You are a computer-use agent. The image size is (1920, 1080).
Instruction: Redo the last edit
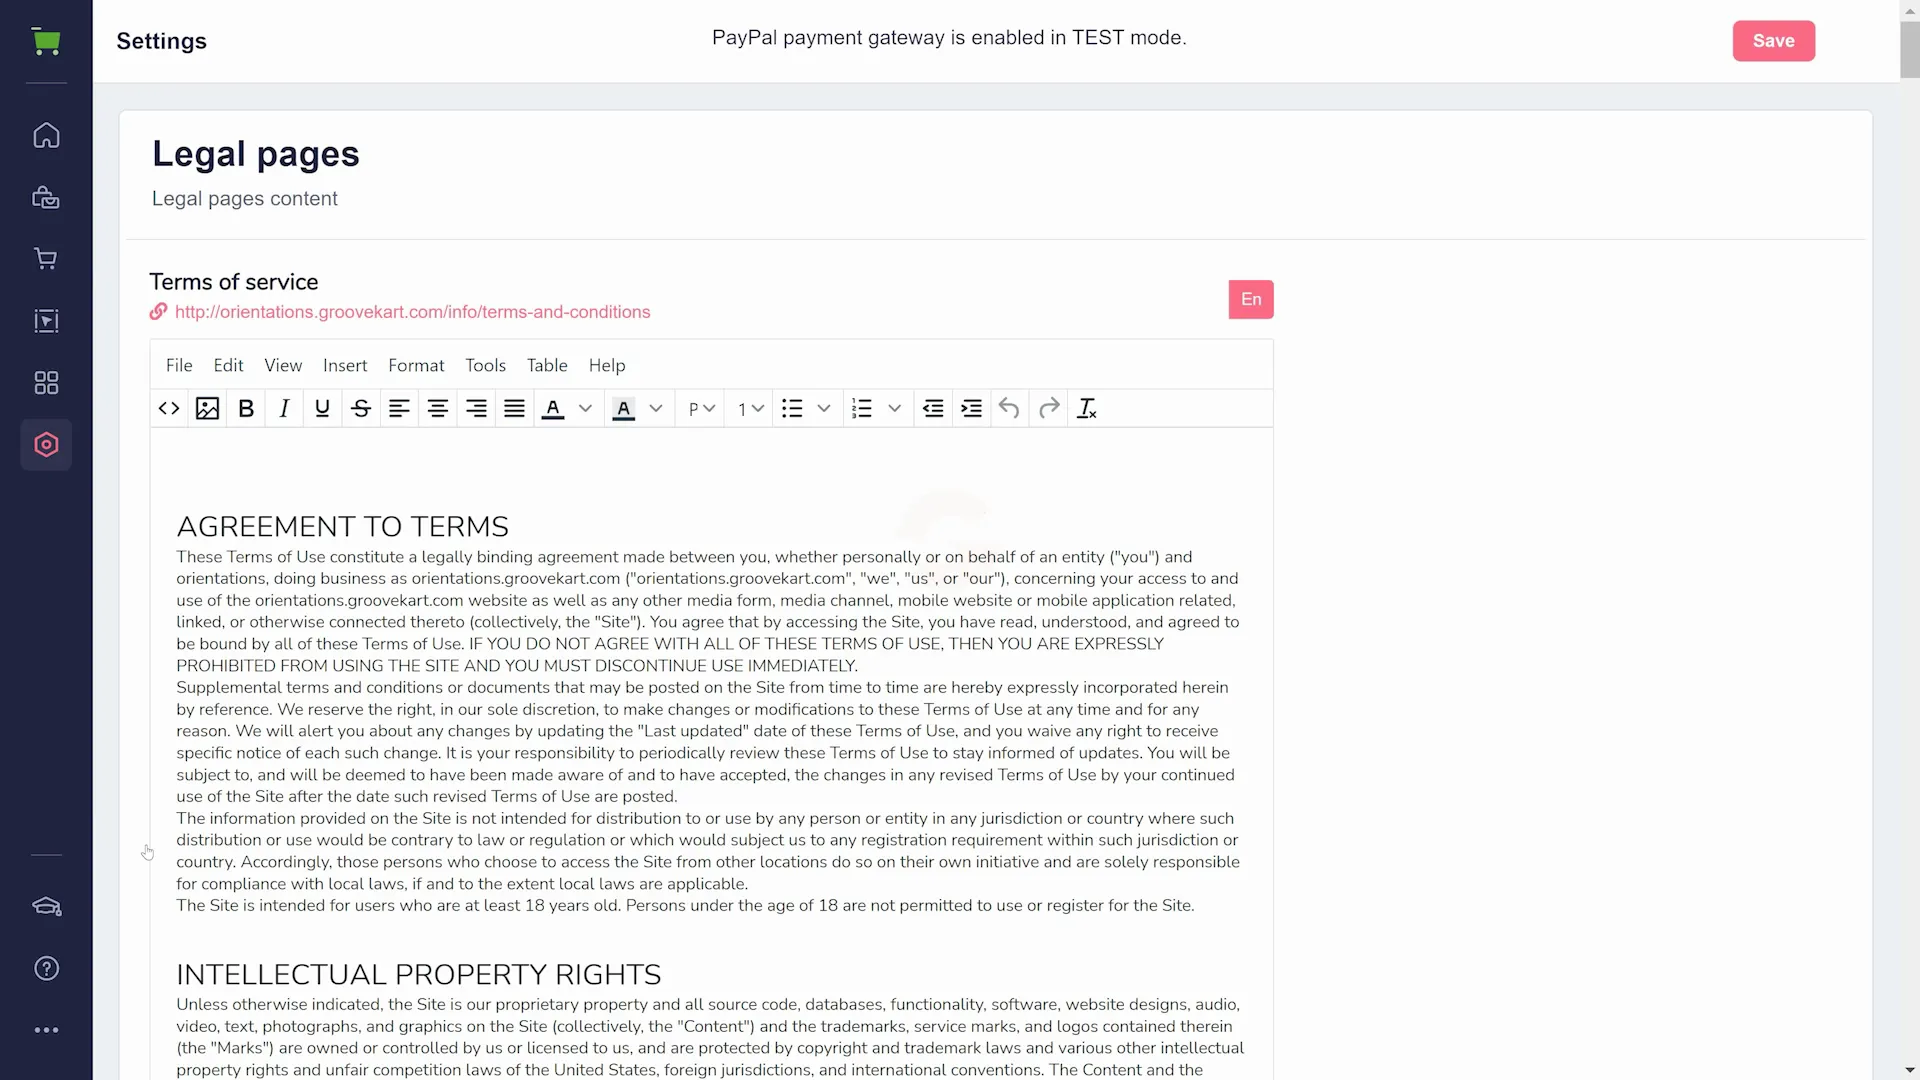tap(1049, 408)
